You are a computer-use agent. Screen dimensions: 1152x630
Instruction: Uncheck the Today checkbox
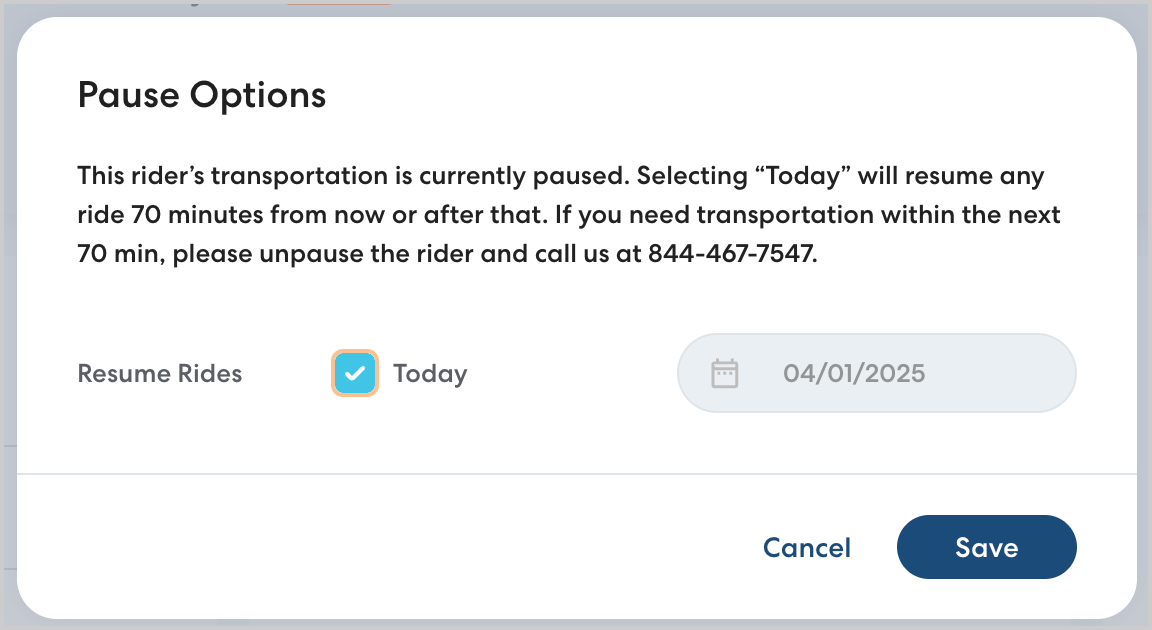click(x=355, y=374)
